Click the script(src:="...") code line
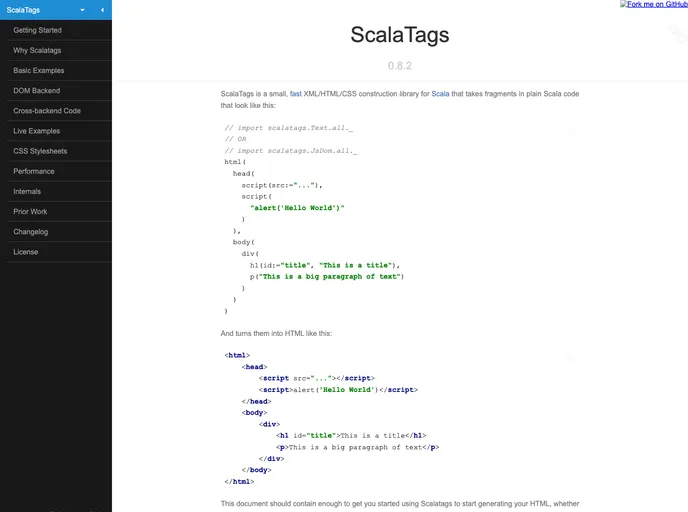The height and width of the screenshot is (512, 688). pos(282,186)
